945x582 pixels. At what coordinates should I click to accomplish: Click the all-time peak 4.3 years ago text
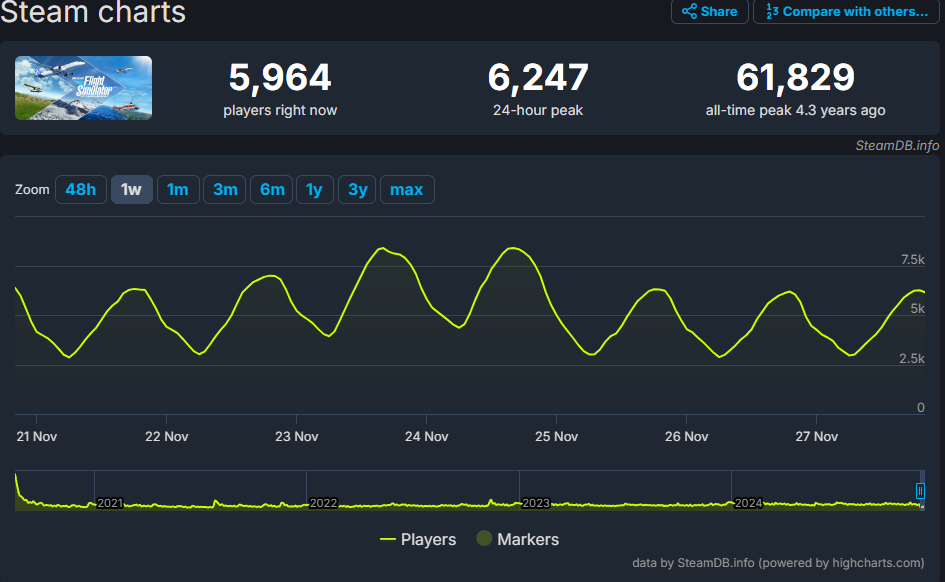pyautogui.click(x=796, y=110)
